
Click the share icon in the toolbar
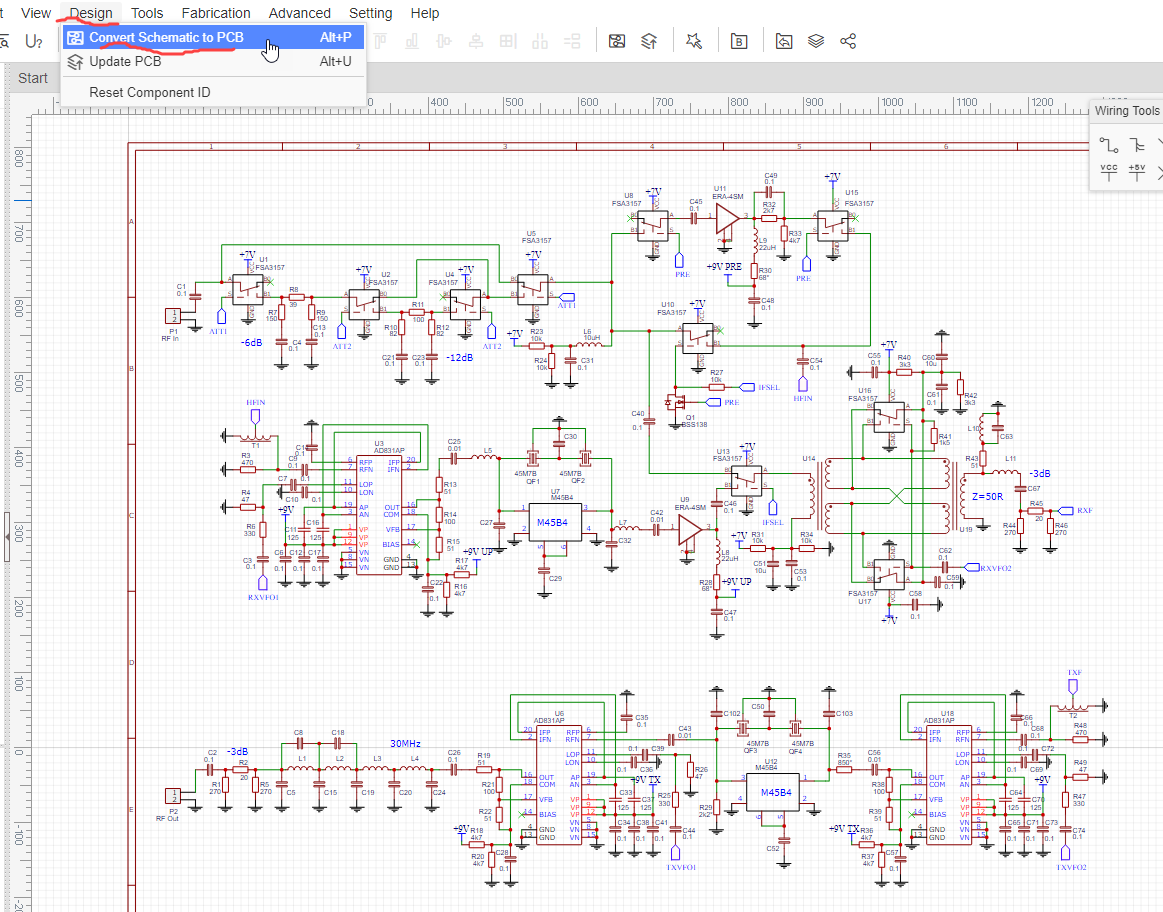point(848,41)
